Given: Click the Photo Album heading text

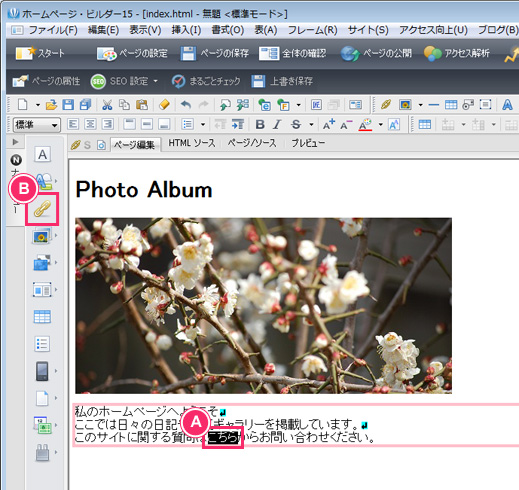Looking at the screenshot, I should pyautogui.click(x=144, y=190).
